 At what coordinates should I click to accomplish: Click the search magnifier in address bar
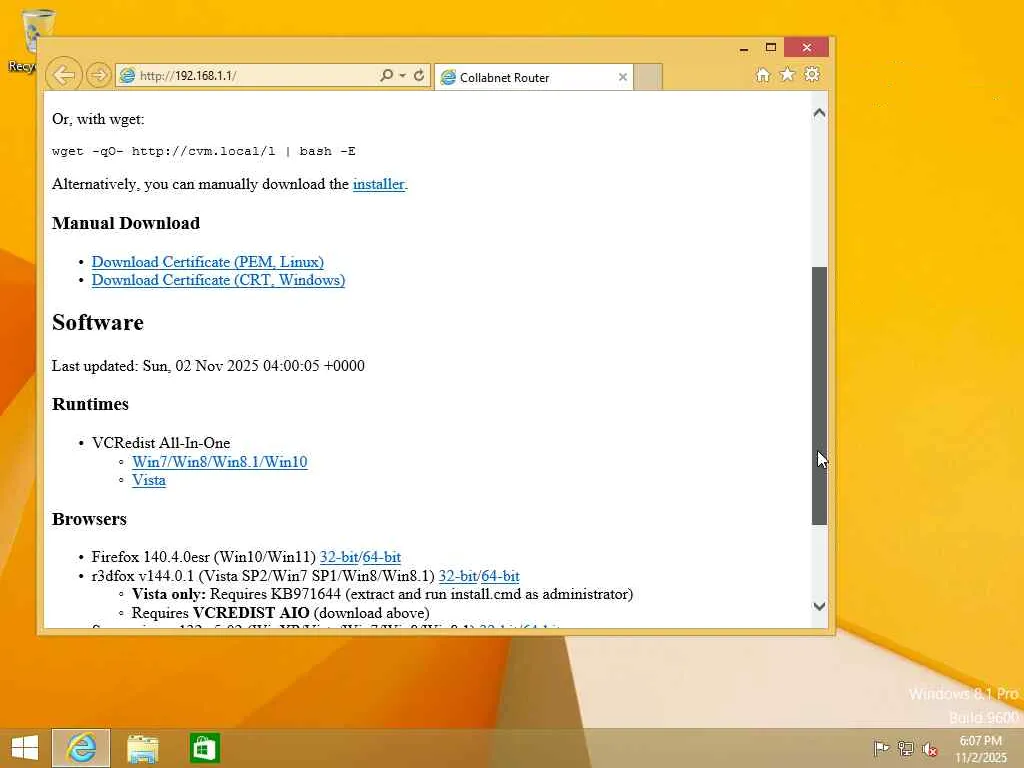click(387, 75)
